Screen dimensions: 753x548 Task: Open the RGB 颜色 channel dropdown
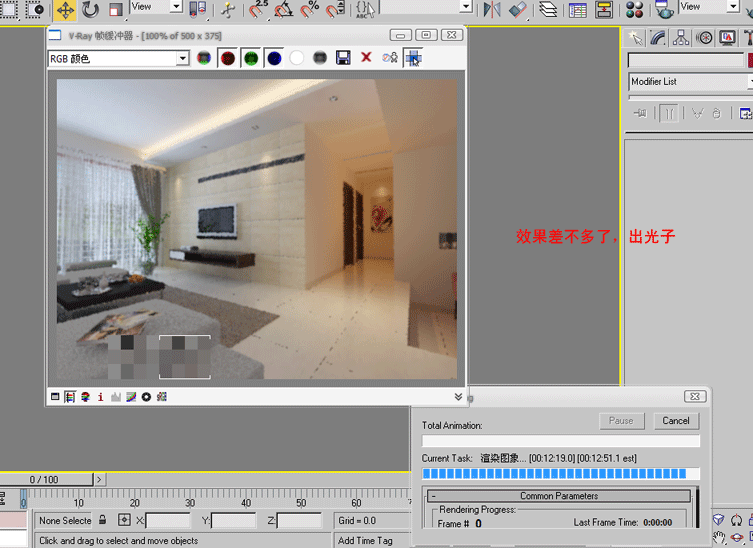pos(119,59)
